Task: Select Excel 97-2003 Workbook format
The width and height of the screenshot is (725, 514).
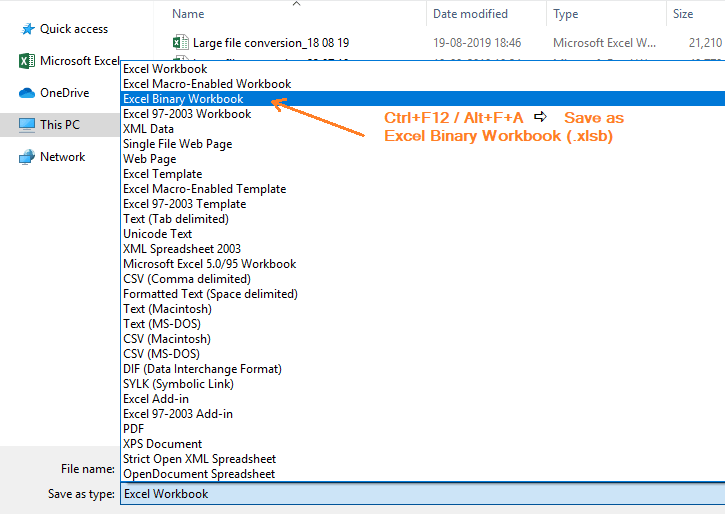Action: 423,114
